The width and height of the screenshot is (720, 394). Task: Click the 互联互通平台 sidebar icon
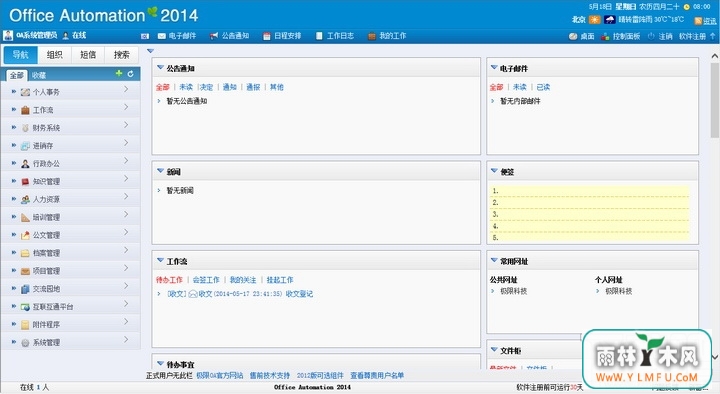25,307
